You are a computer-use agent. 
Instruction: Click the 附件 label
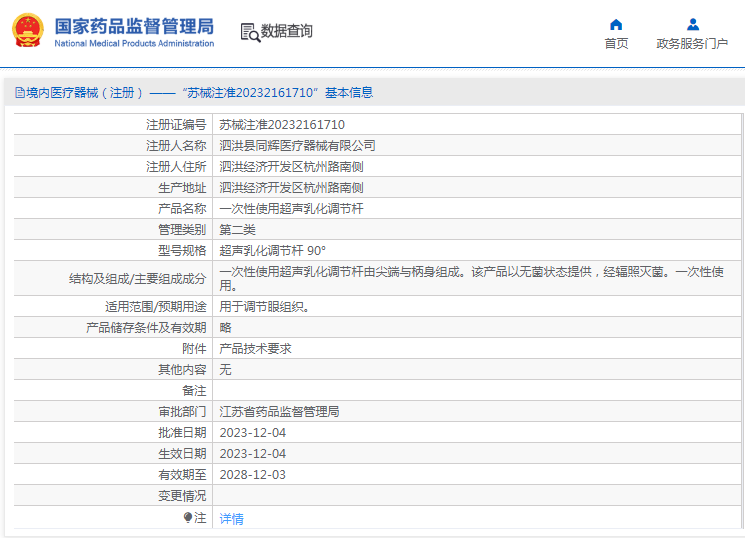(194, 348)
